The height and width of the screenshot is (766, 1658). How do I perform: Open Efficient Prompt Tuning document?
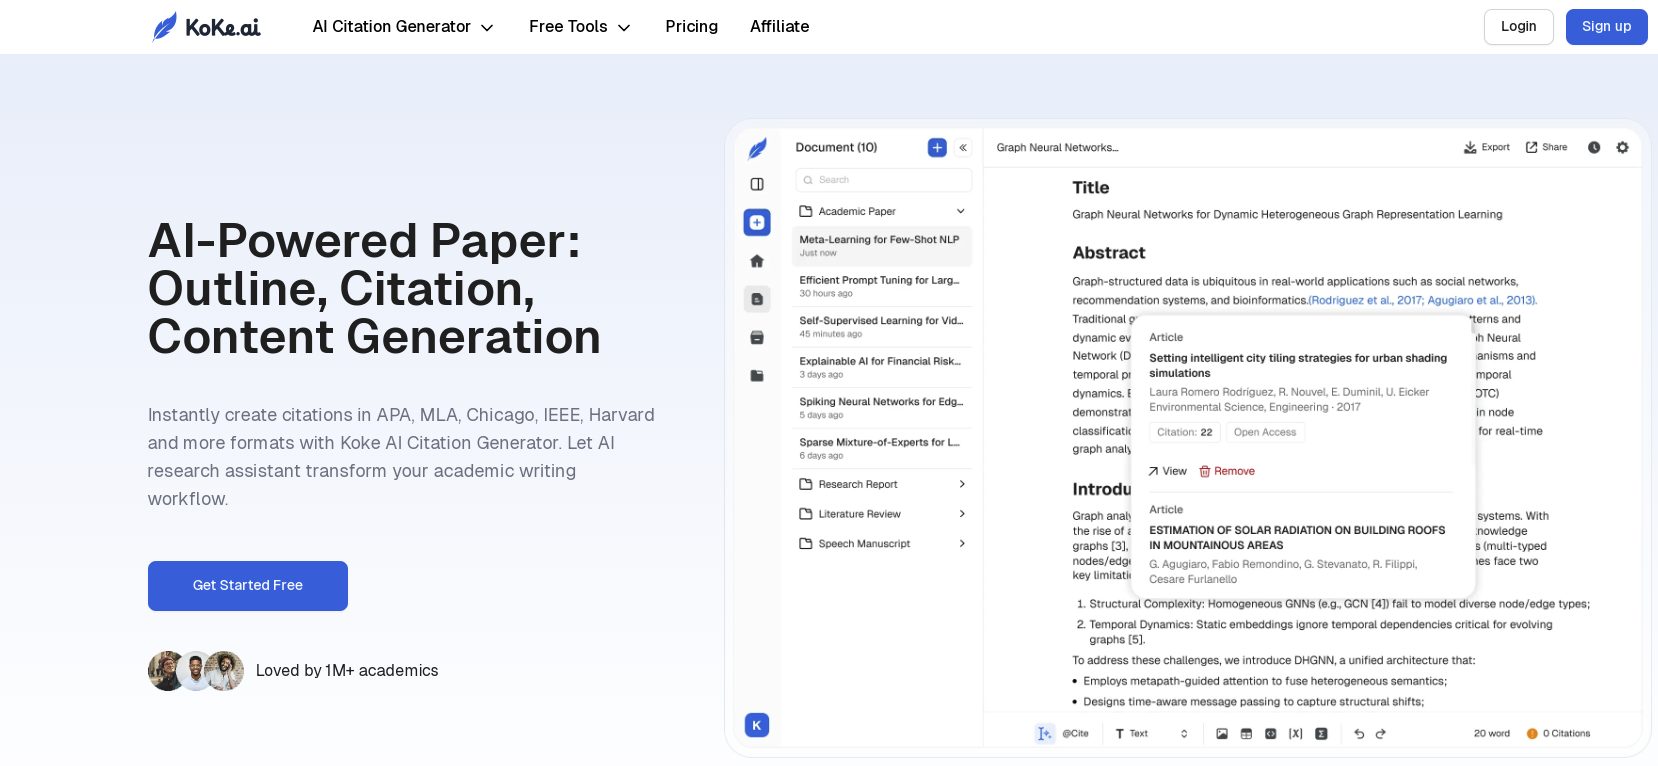(x=882, y=286)
